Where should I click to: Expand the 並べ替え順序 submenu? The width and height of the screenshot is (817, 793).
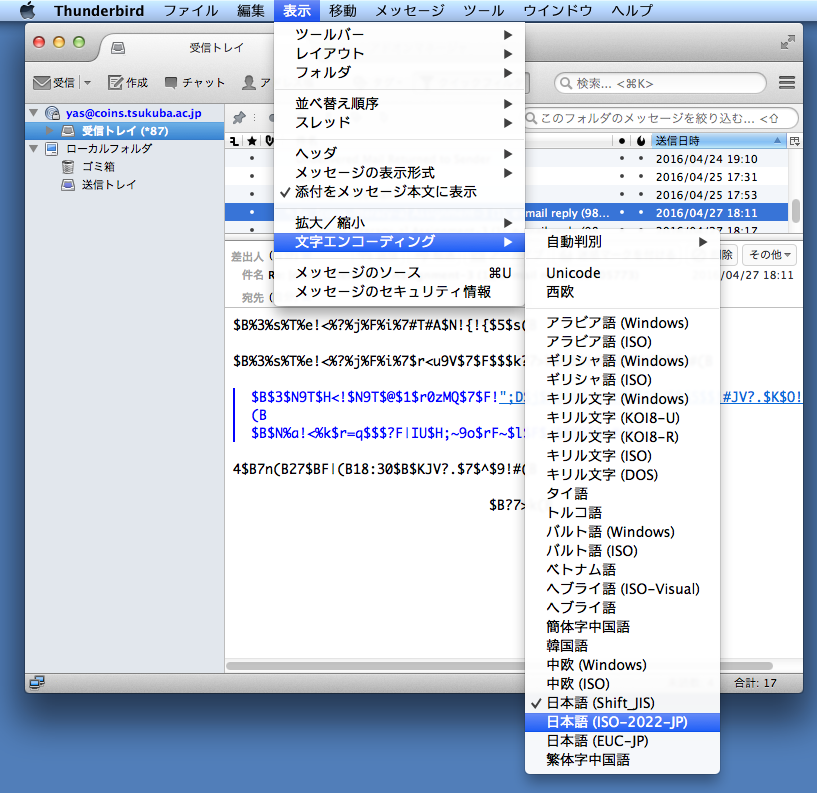point(399,104)
